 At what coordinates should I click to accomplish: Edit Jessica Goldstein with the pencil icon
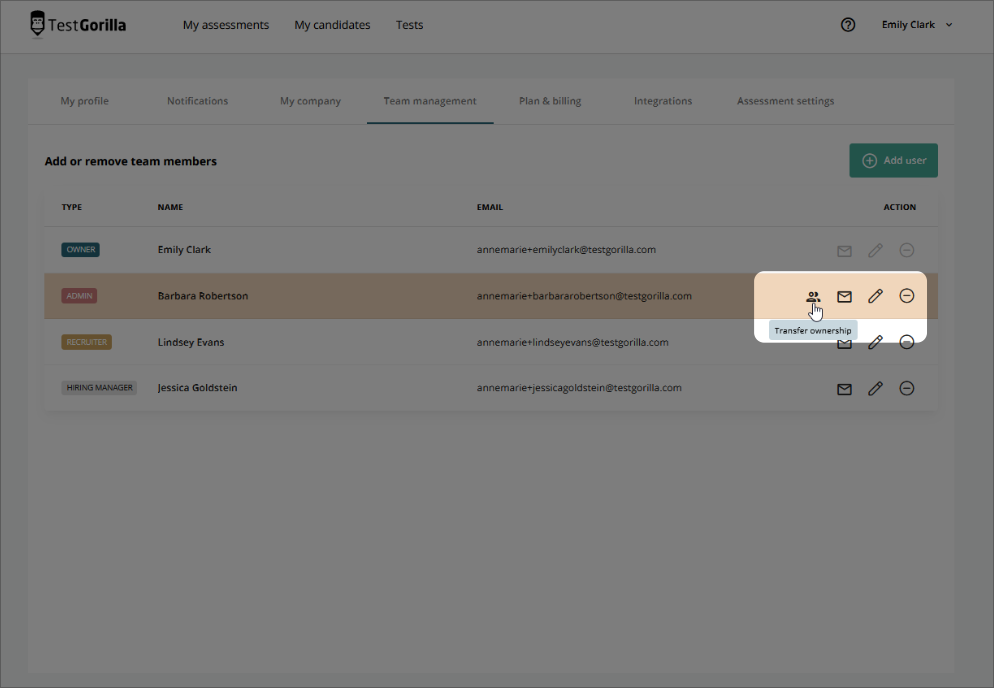click(875, 389)
